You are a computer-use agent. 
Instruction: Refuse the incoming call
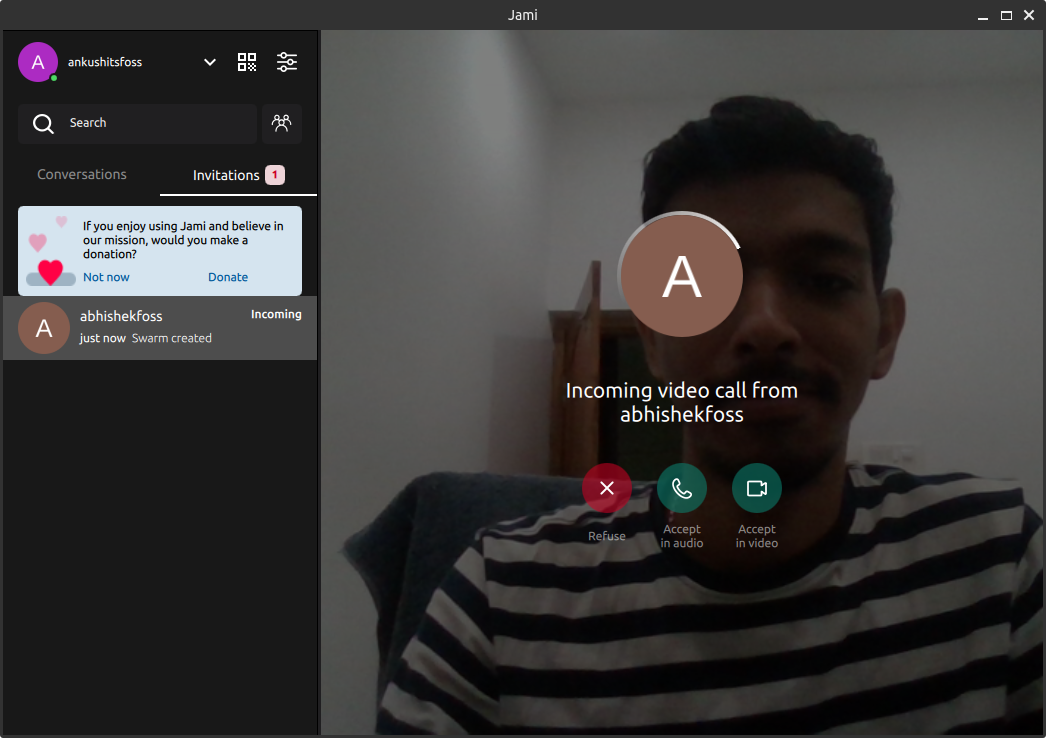coord(607,488)
